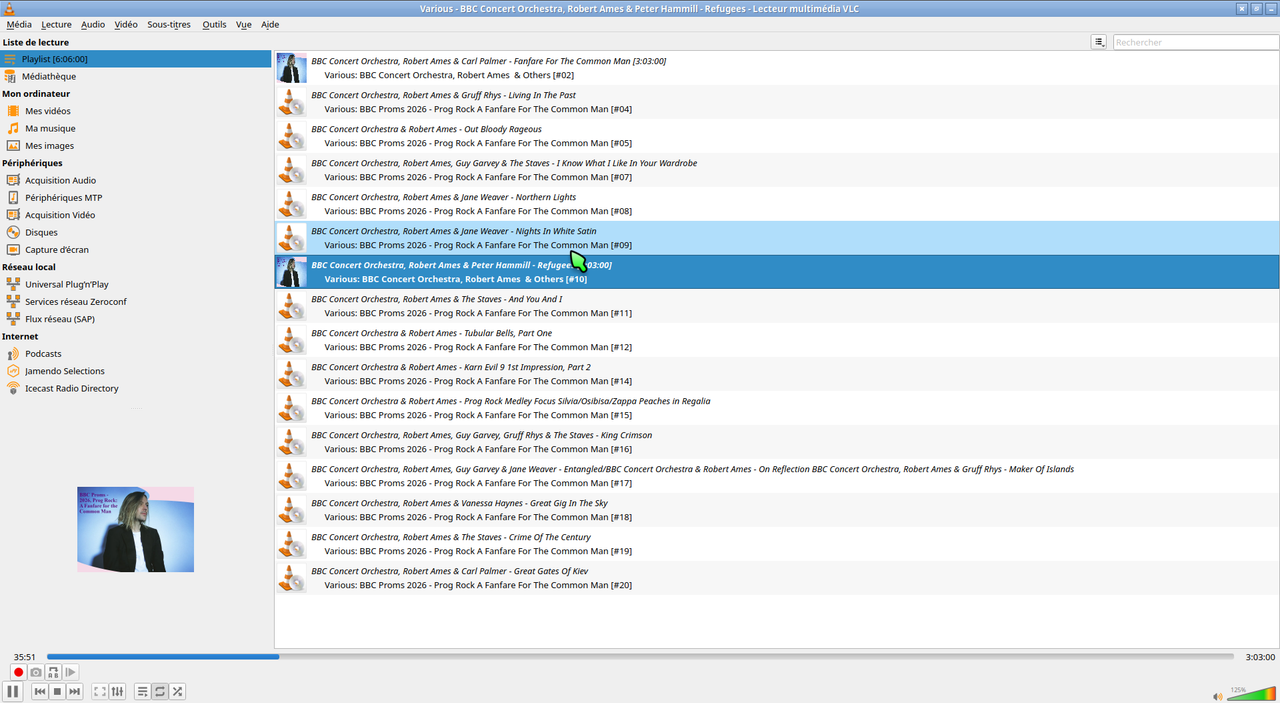Viewport: 1280px width, 703px height.
Task: Click elapsed time 35:51
Action: click(x=25, y=657)
